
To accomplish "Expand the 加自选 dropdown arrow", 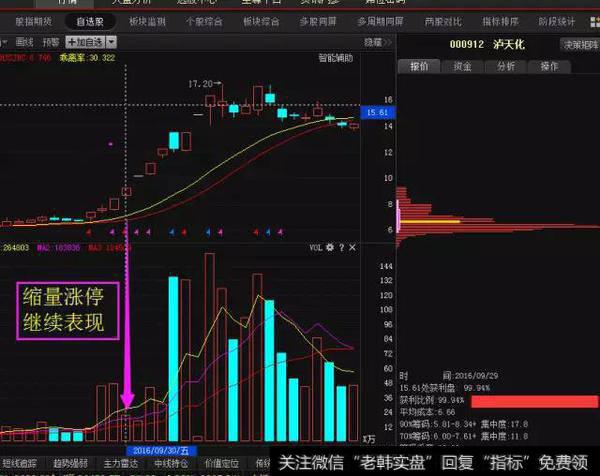I will pyautogui.click(x=111, y=42).
